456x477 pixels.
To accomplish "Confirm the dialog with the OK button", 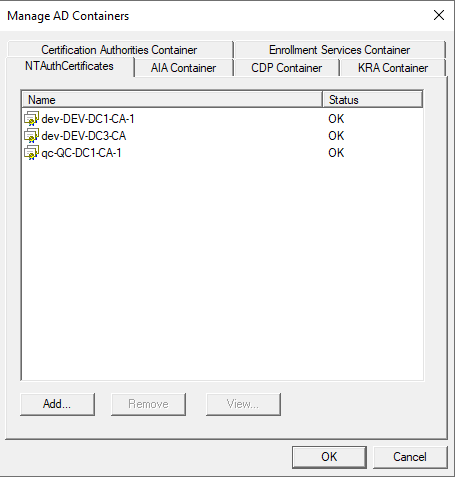I will 329,457.
